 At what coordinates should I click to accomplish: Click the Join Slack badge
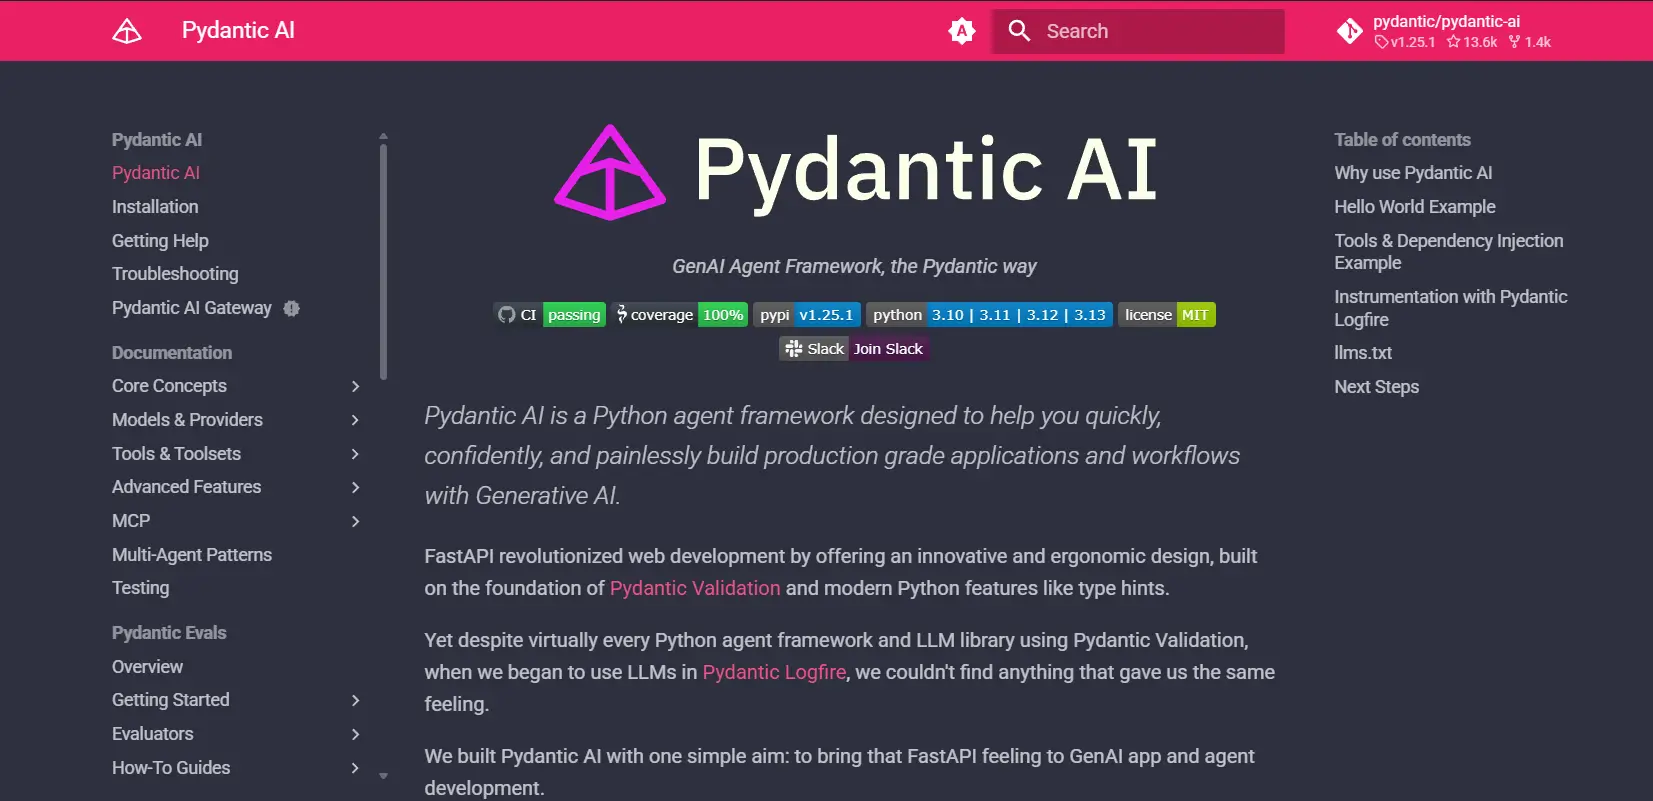(x=854, y=349)
